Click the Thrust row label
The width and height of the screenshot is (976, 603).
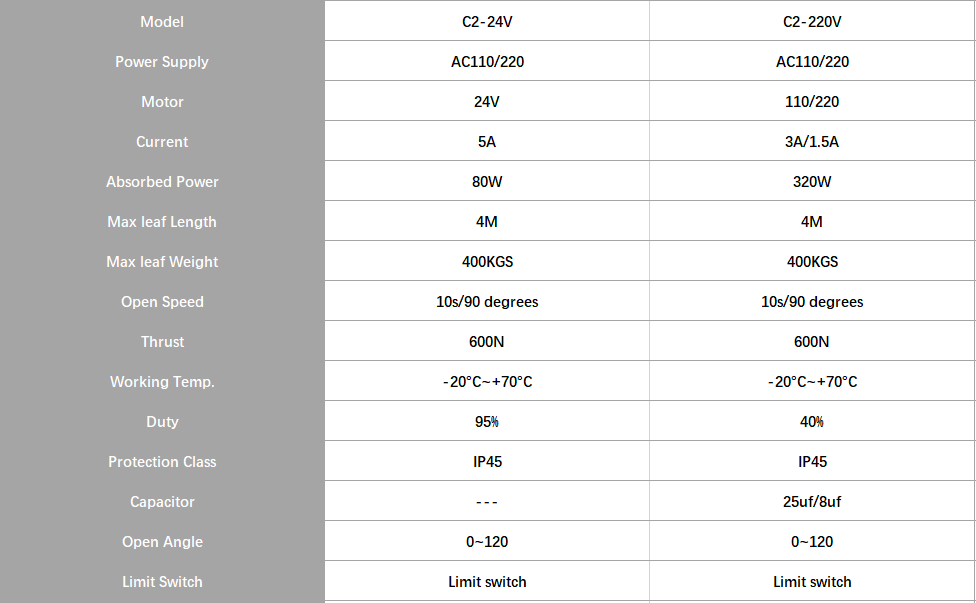[162, 342]
